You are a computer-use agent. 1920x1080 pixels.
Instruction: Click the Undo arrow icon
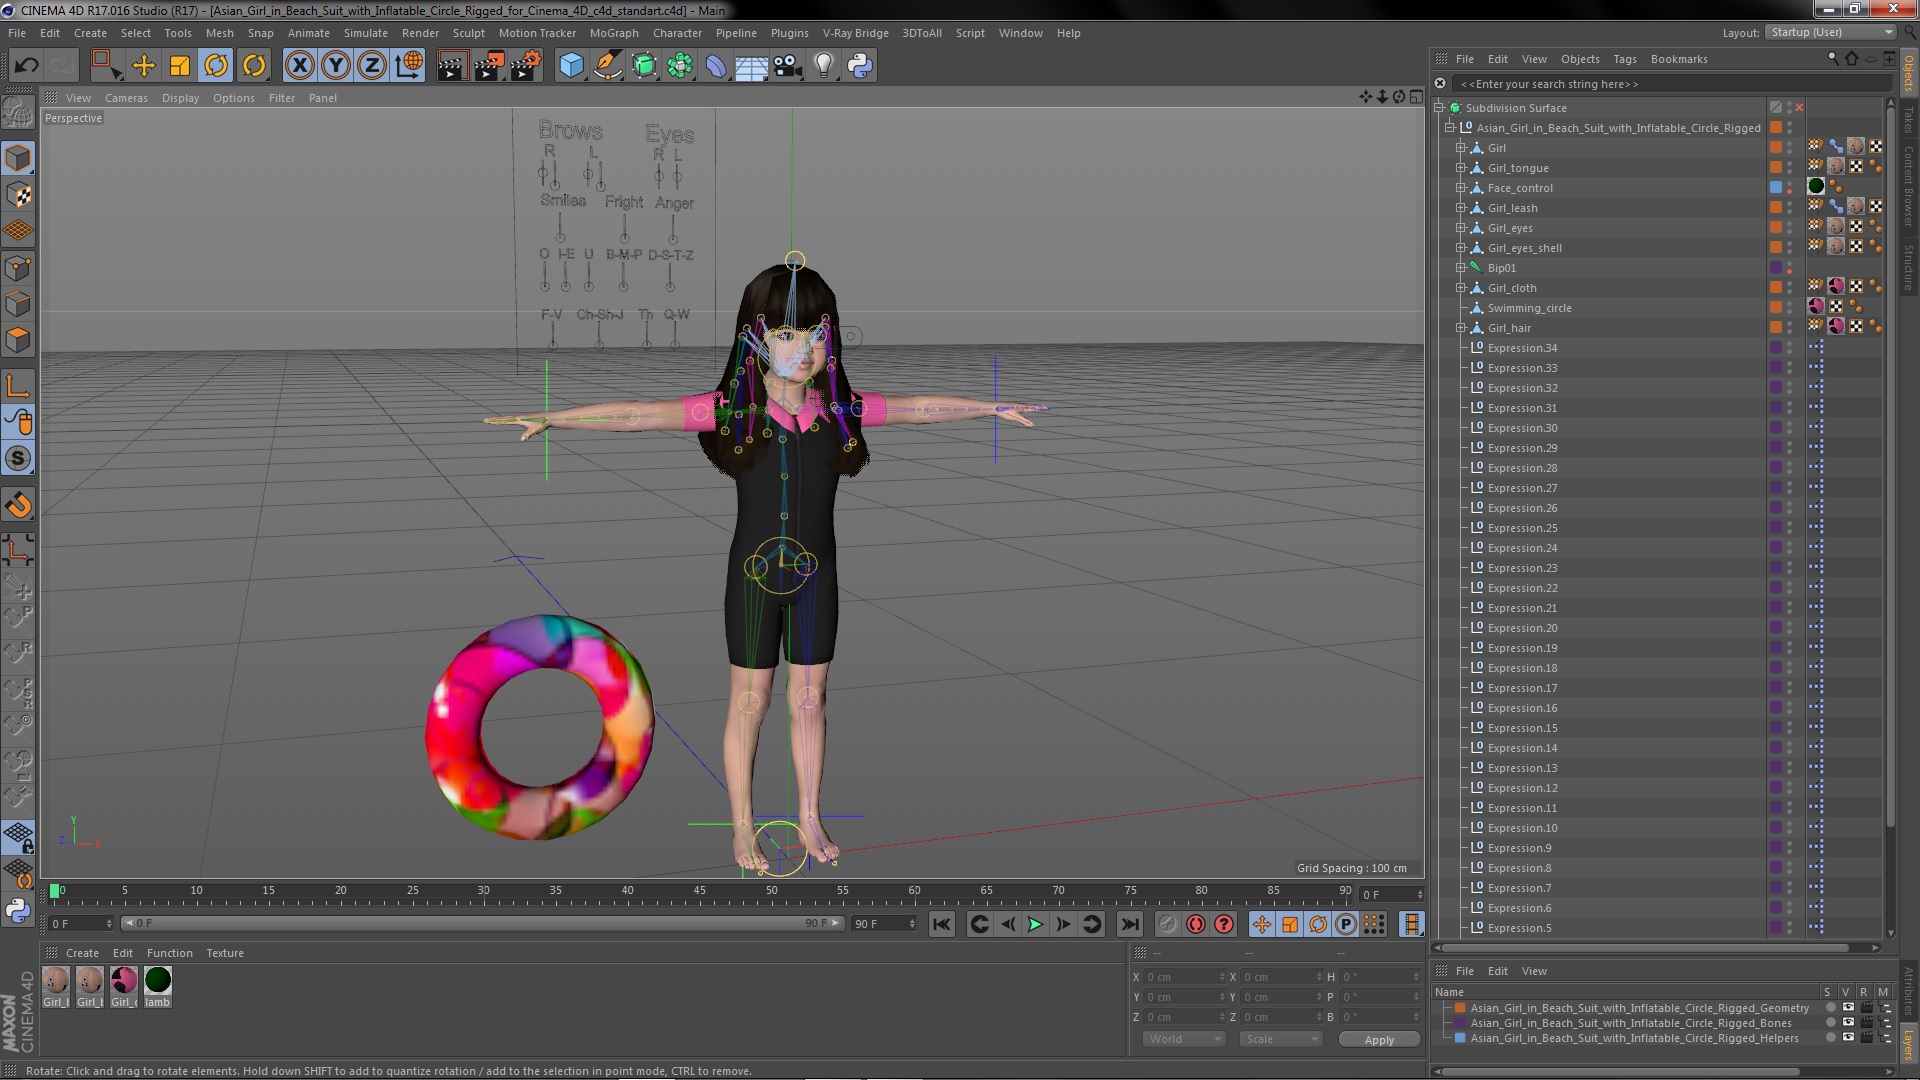pos(26,66)
